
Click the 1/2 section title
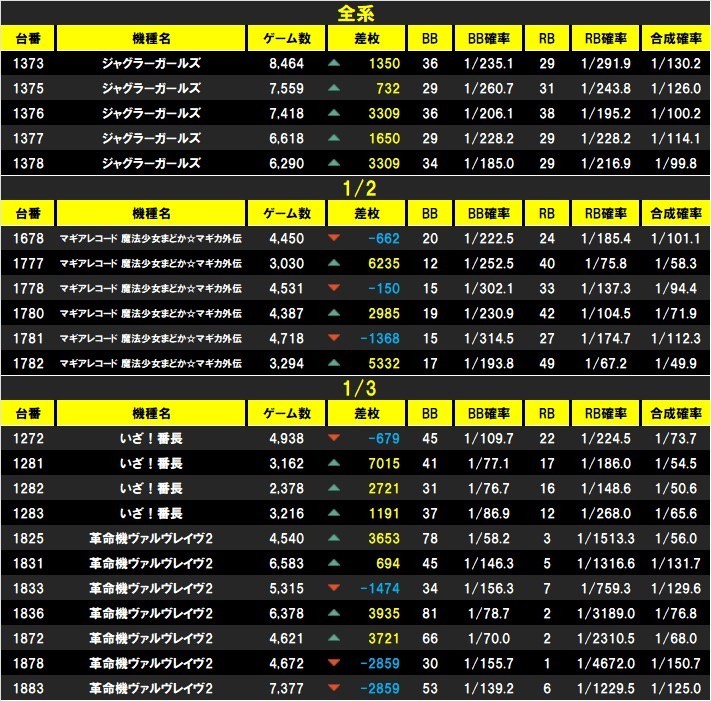pyautogui.click(x=360, y=189)
